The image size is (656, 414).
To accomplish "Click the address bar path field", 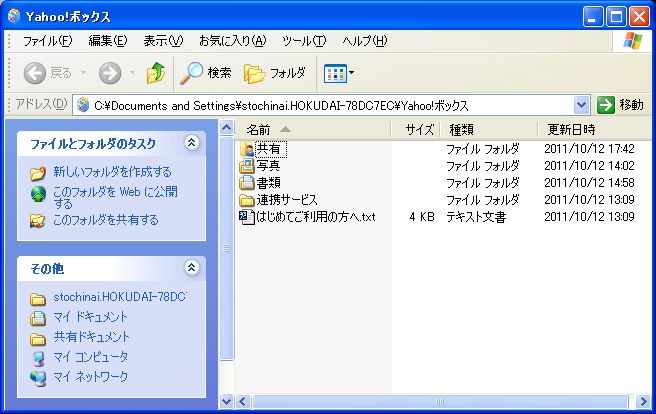I will 331,105.
